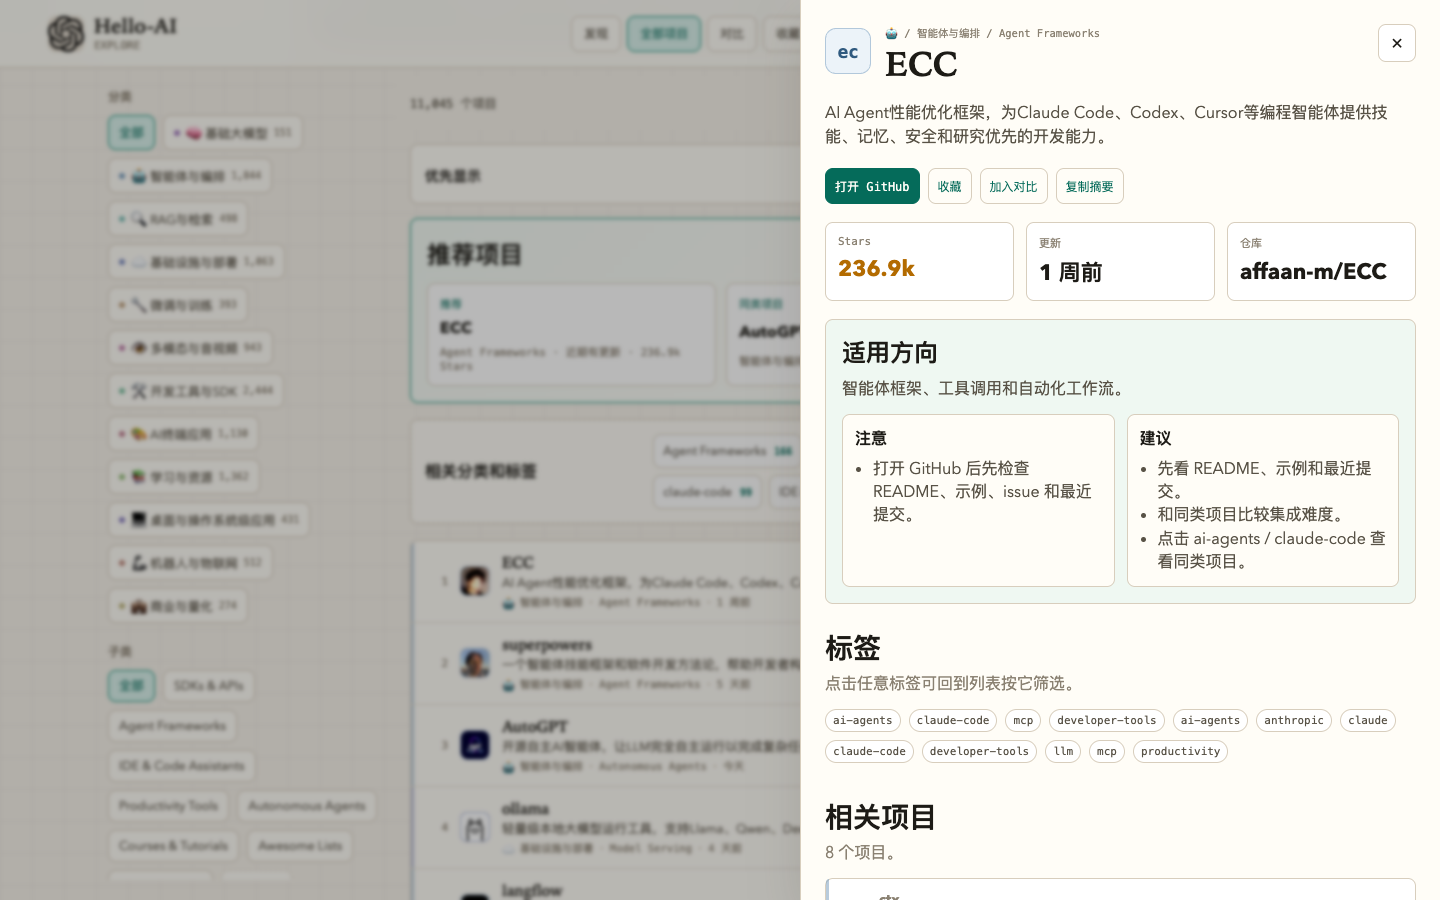The width and height of the screenshot is (1440, 900).
Task: Filter by Agent Frameworks subcategory chip
Action: tap(172, 725)
